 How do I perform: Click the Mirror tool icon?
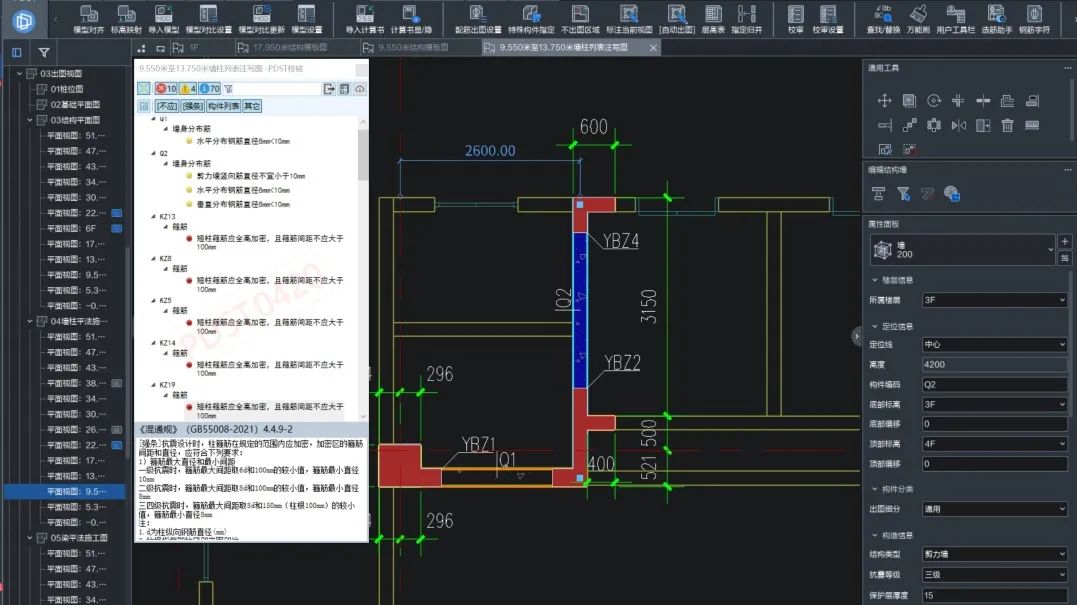[958, 126]
